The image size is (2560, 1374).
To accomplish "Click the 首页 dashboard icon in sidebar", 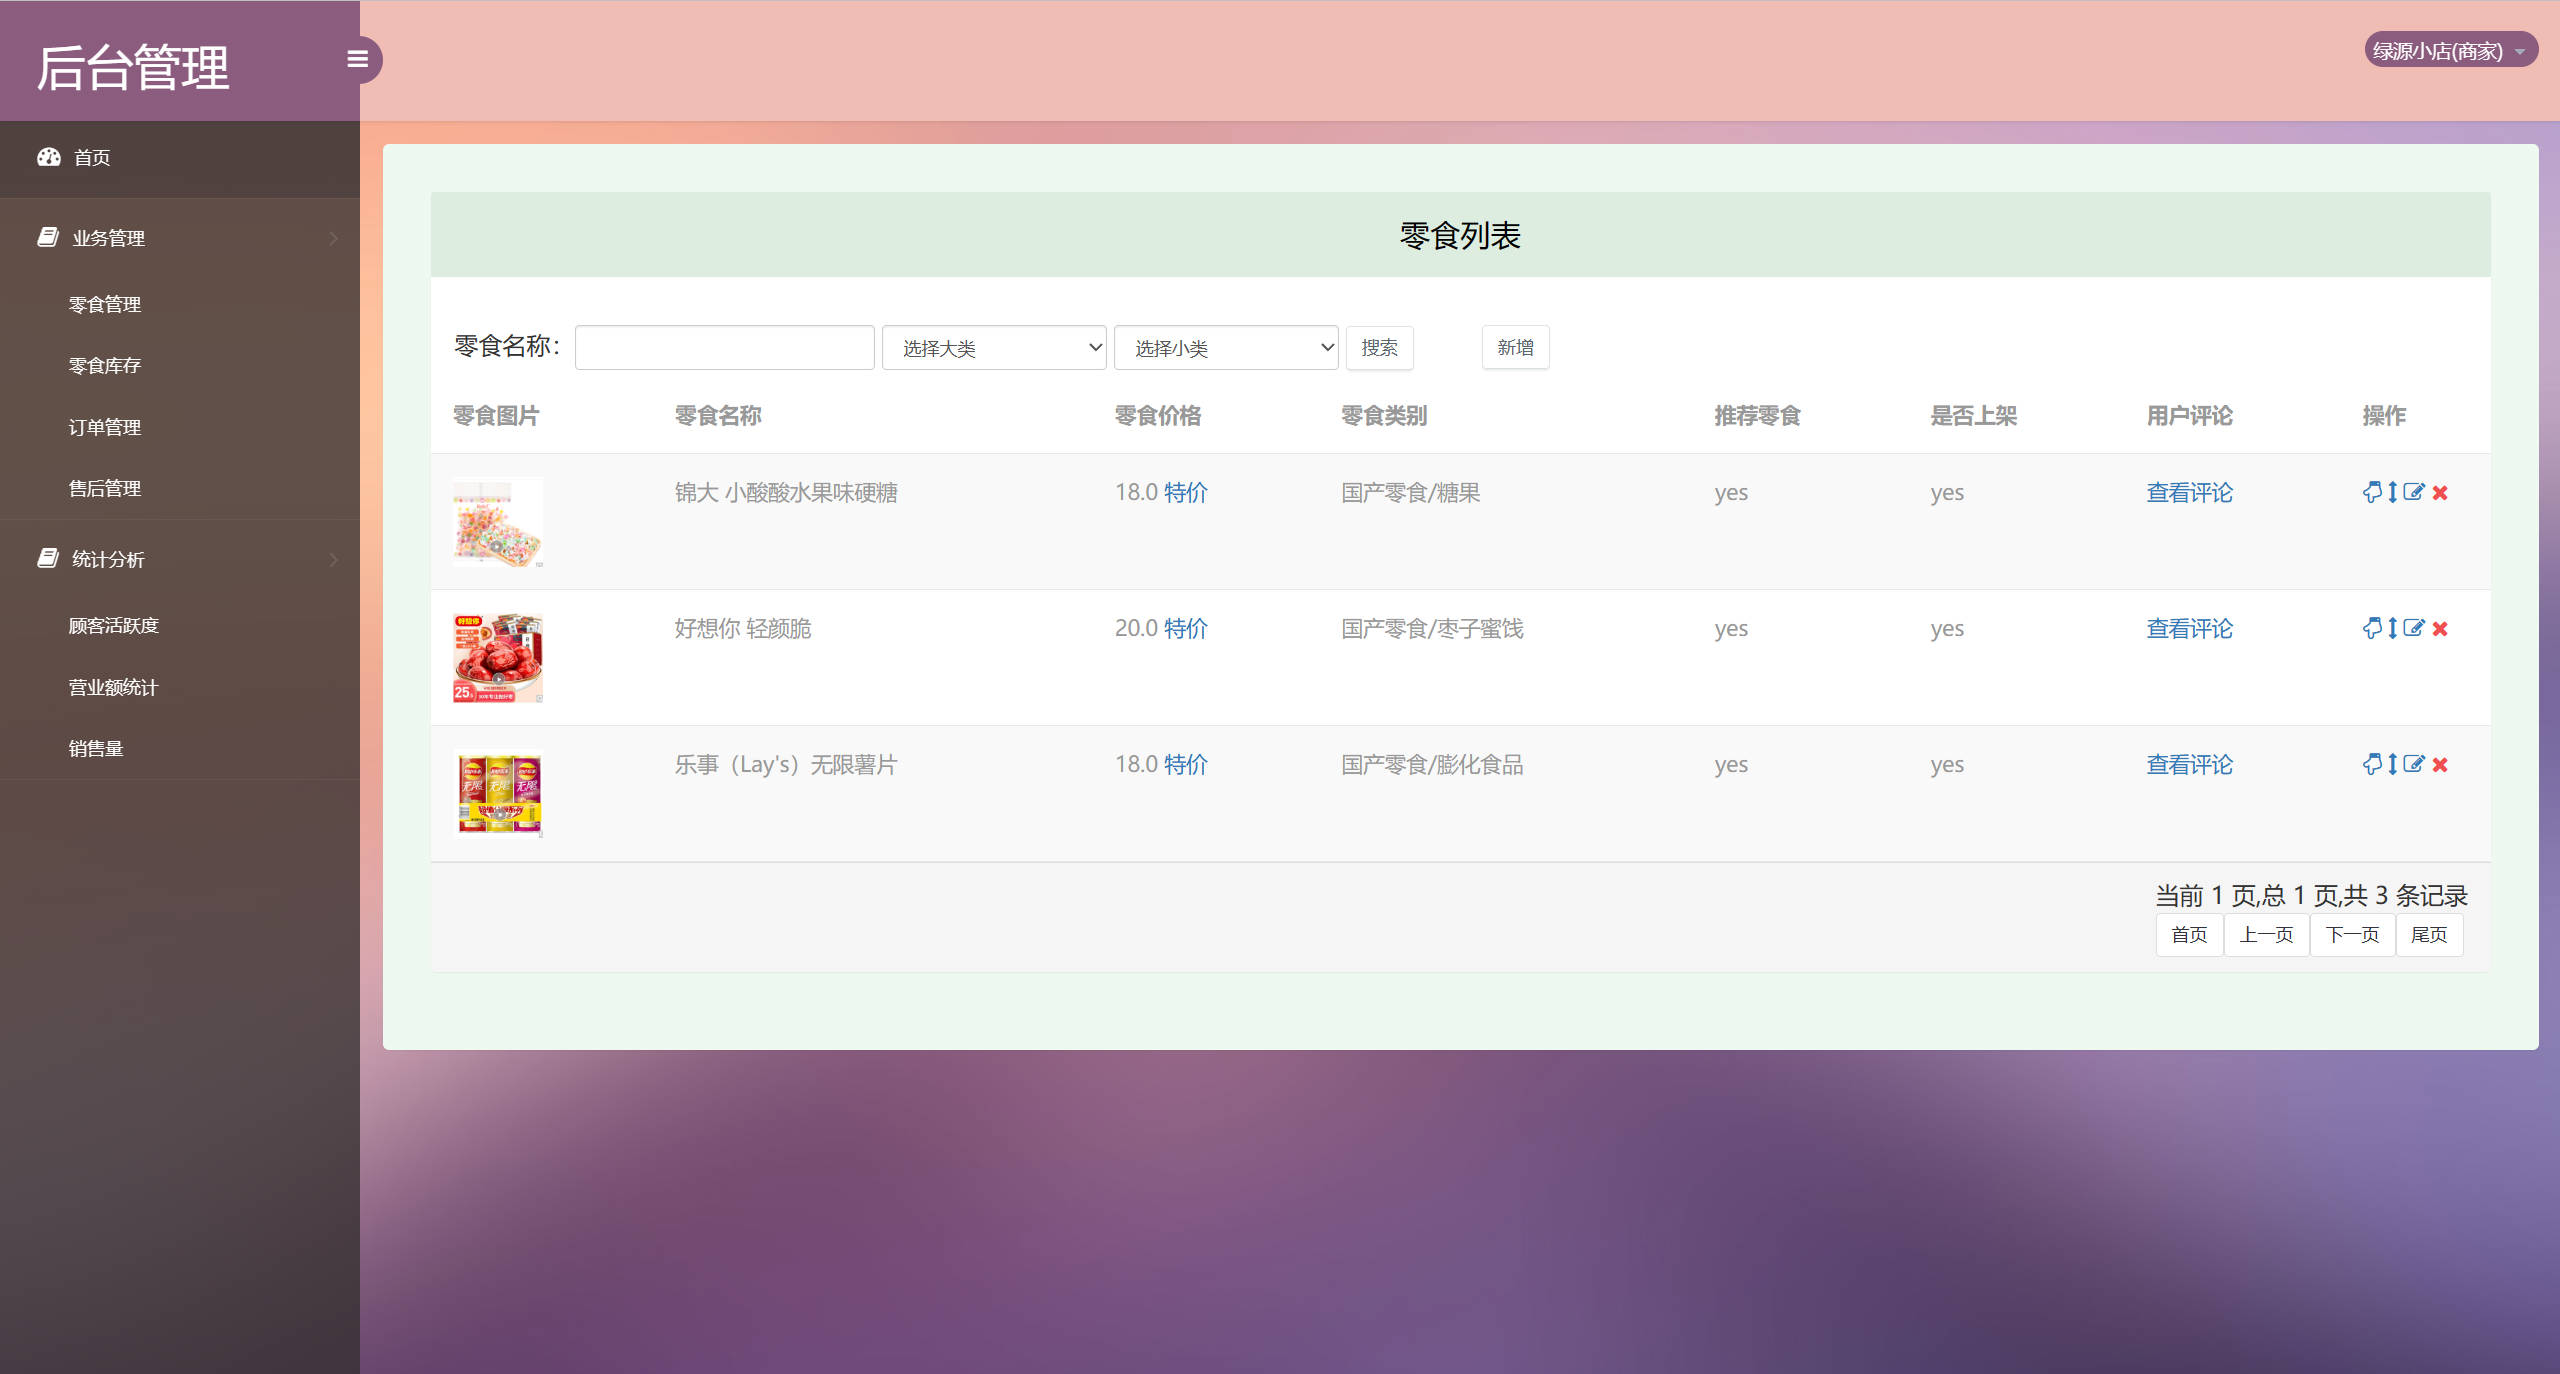I will 49,157.
